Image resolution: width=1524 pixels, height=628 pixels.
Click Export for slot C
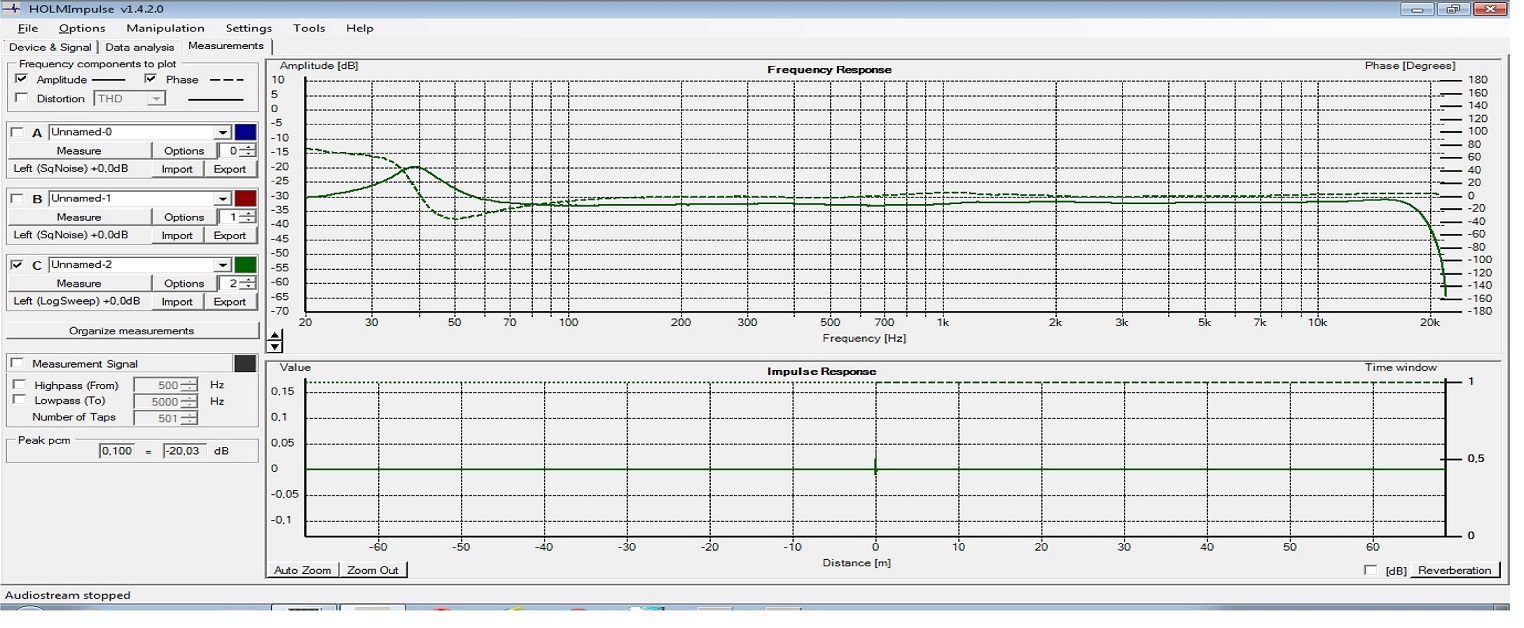[x=230, y=301]
